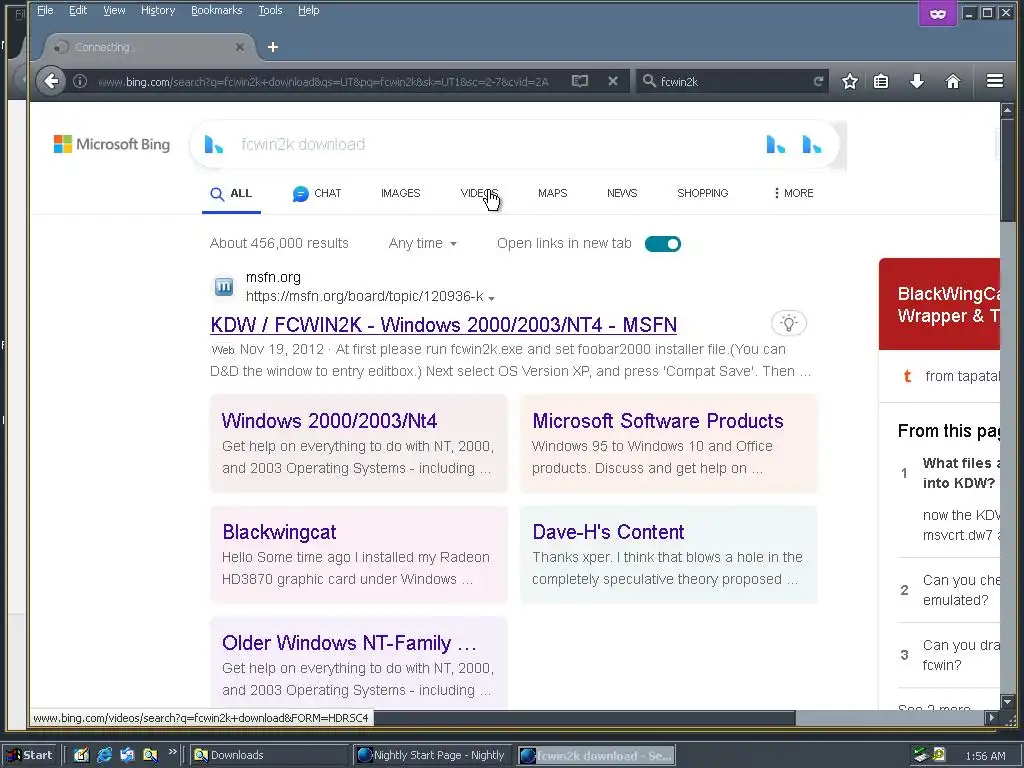Click the vertical scrollbar down arrow
Image resolution: width=1024 pixels, height=768 pixels.
coord(1008,701)
